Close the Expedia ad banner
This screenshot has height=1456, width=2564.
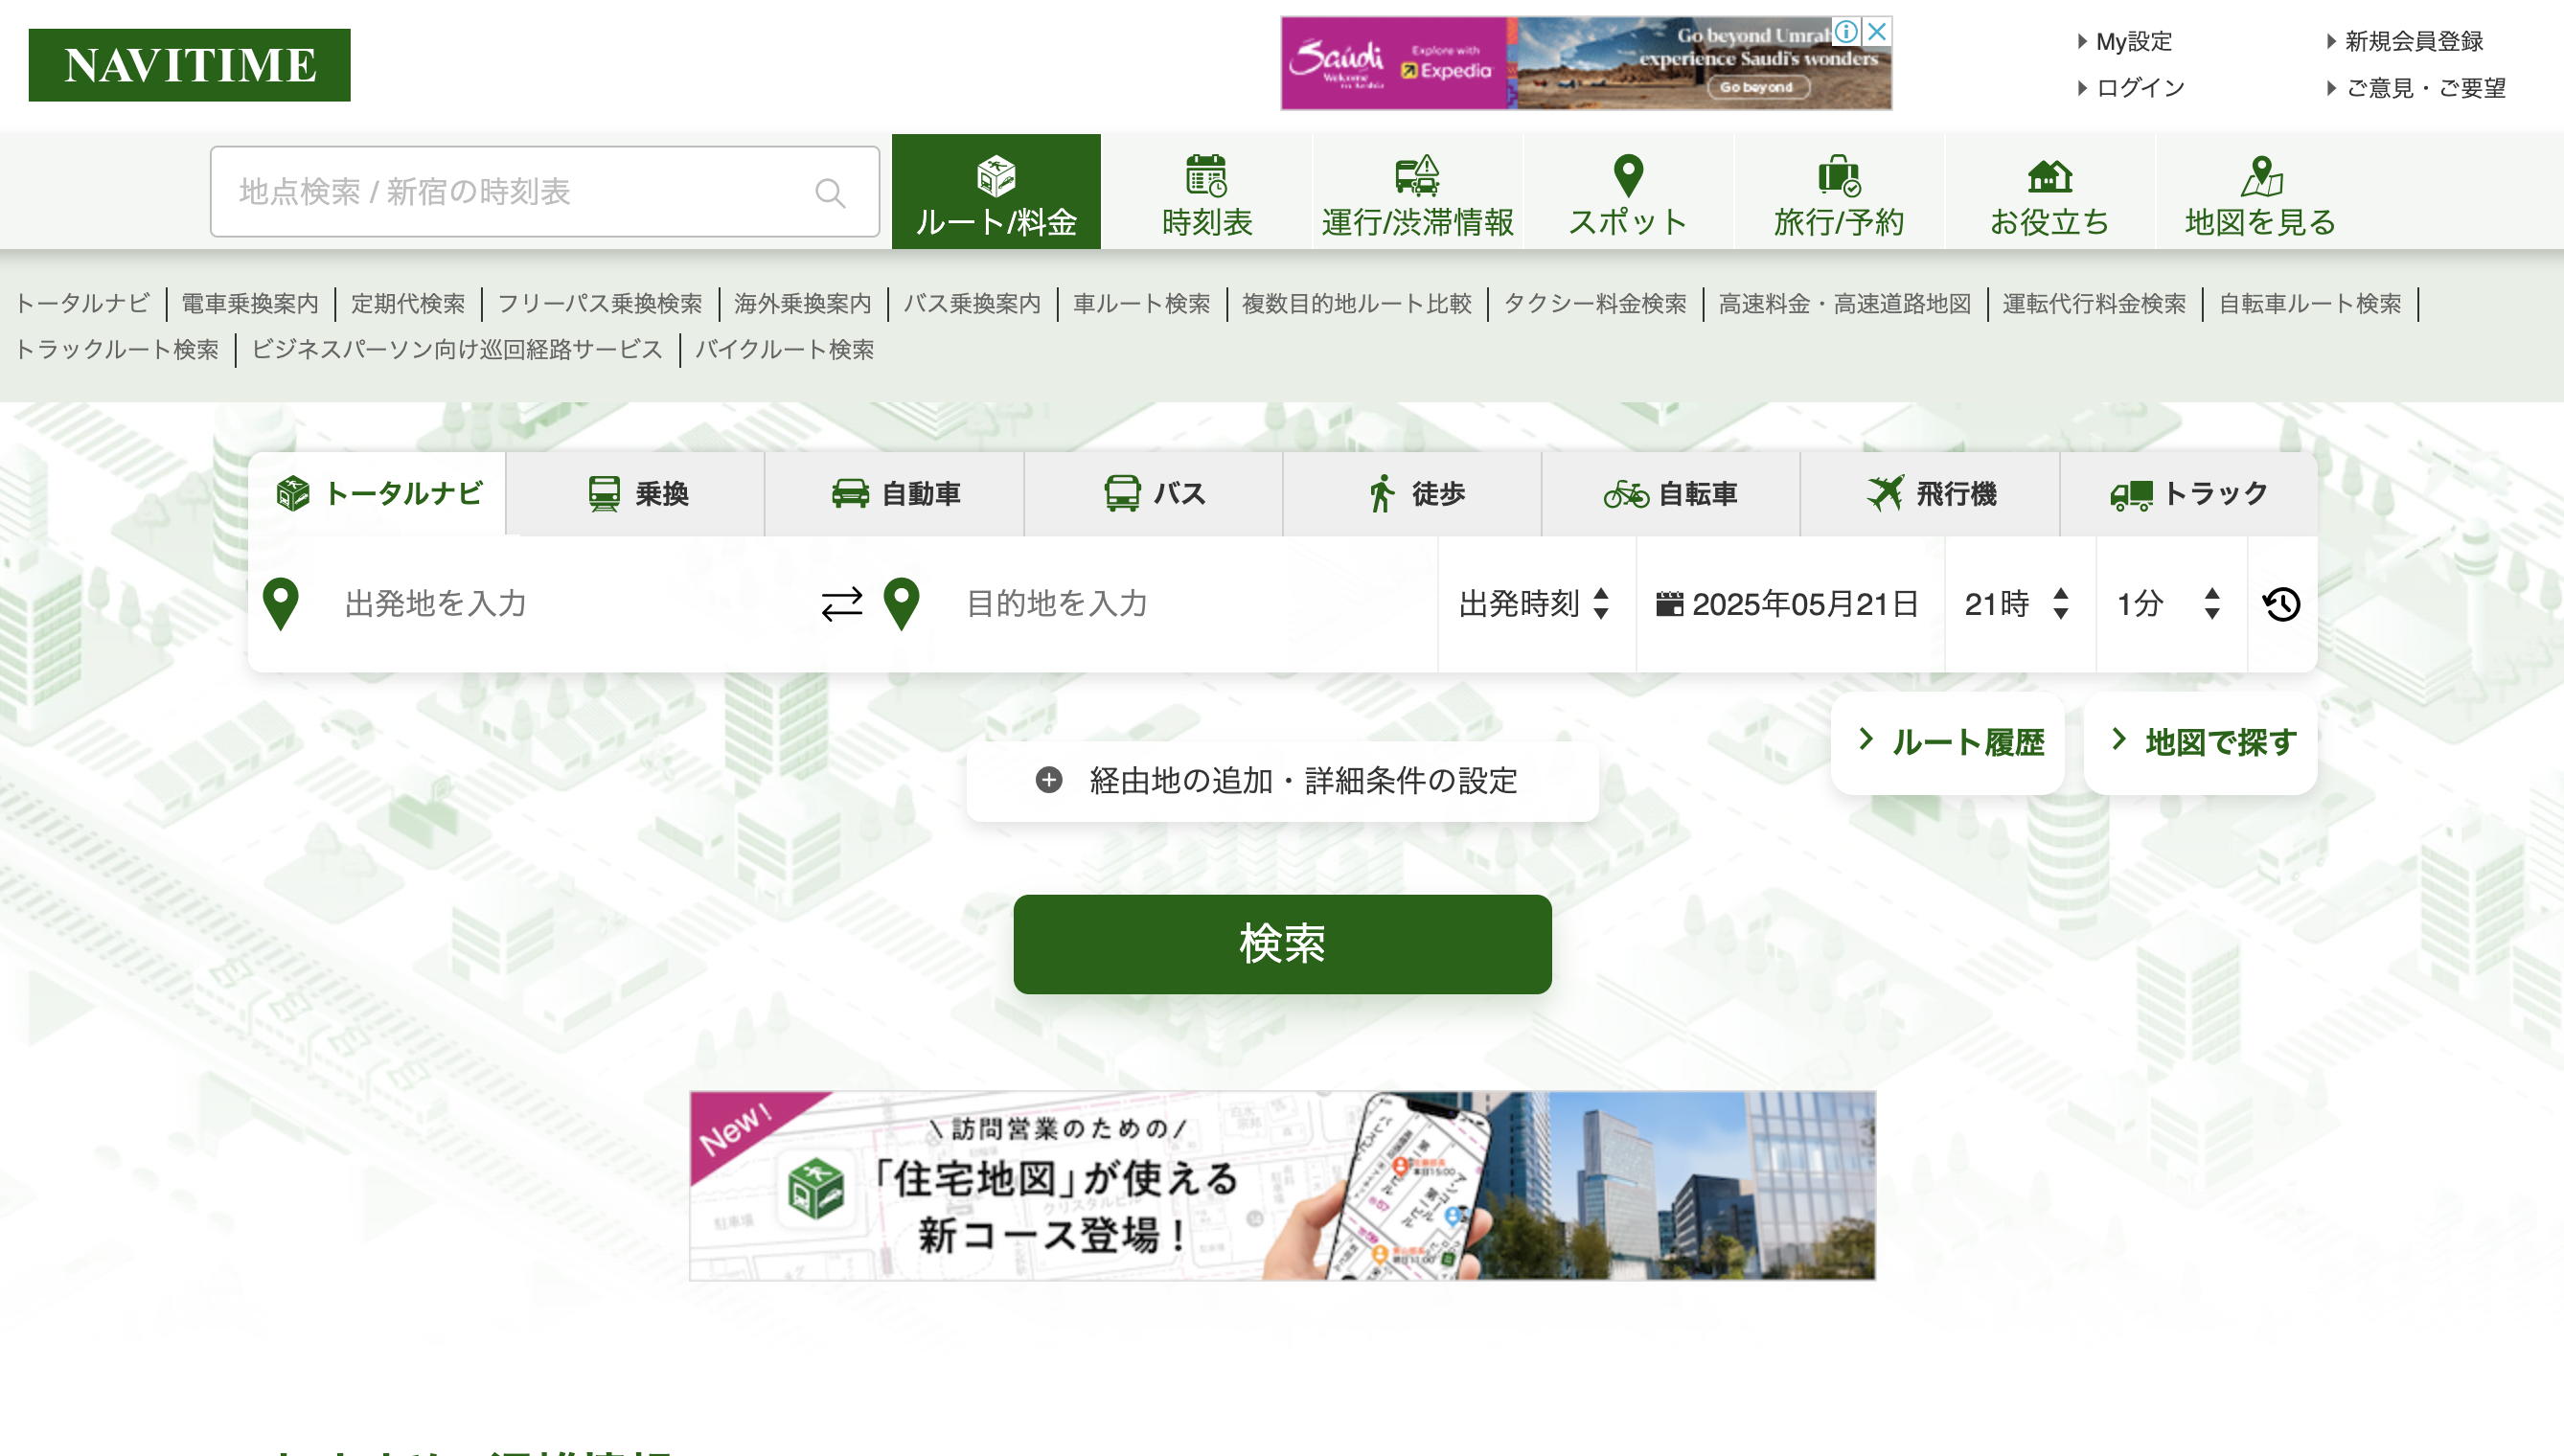click(1877, 31)
